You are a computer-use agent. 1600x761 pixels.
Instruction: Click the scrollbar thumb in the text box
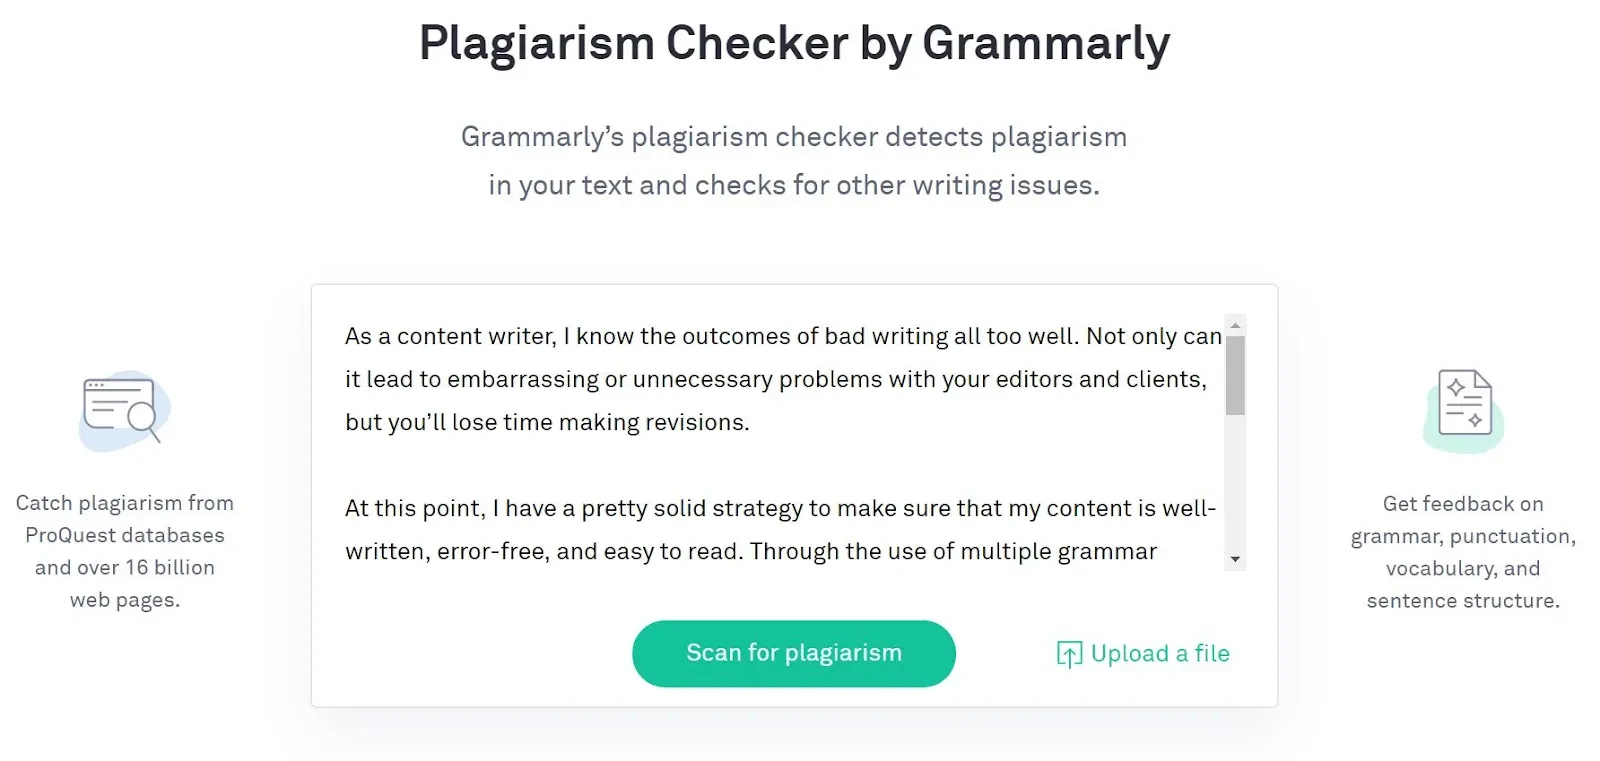point(1235,374)
